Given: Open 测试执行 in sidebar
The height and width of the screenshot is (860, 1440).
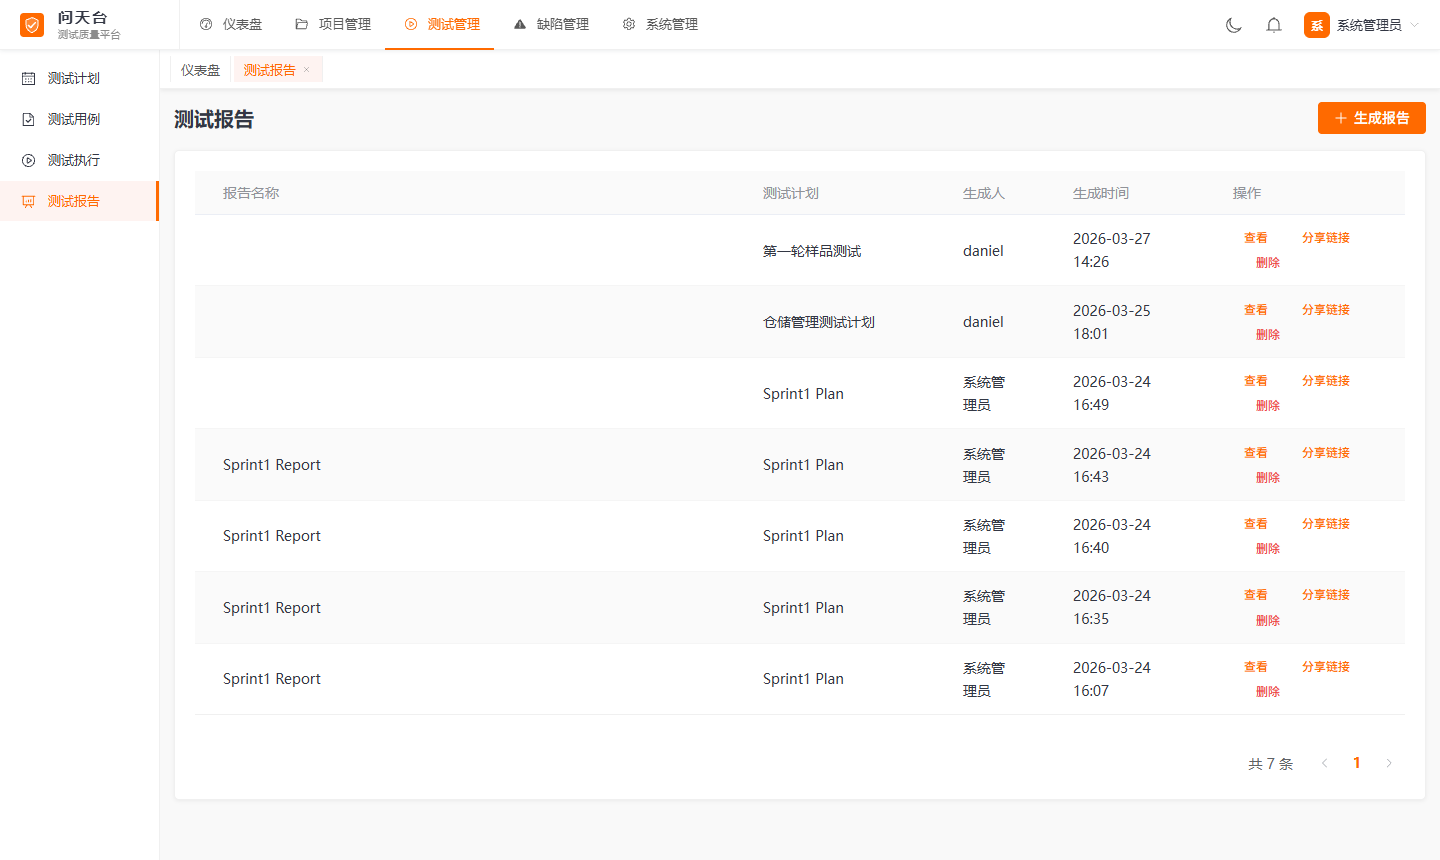Looking at the screenshot, I should point(79,160).
